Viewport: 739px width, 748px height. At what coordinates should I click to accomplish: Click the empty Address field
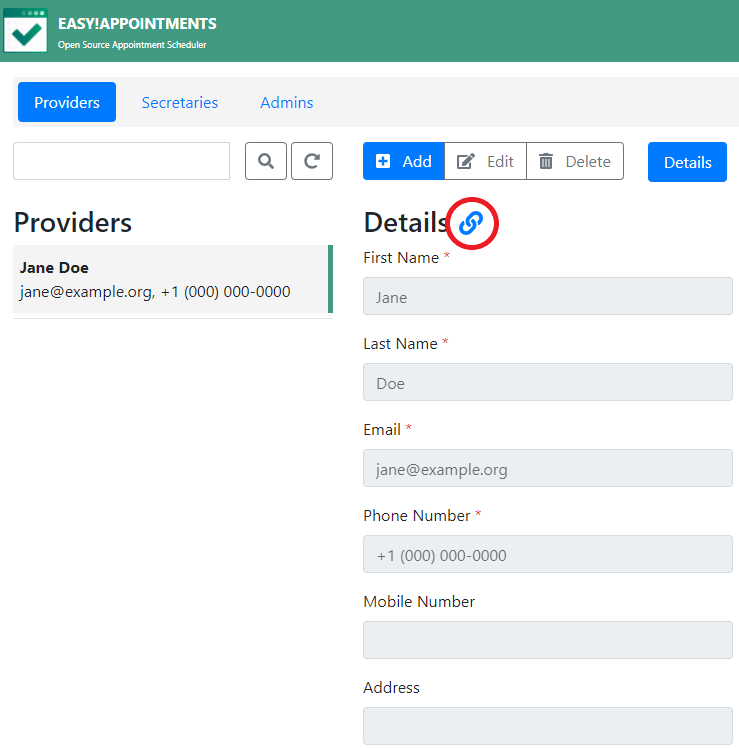click(548, 726)
